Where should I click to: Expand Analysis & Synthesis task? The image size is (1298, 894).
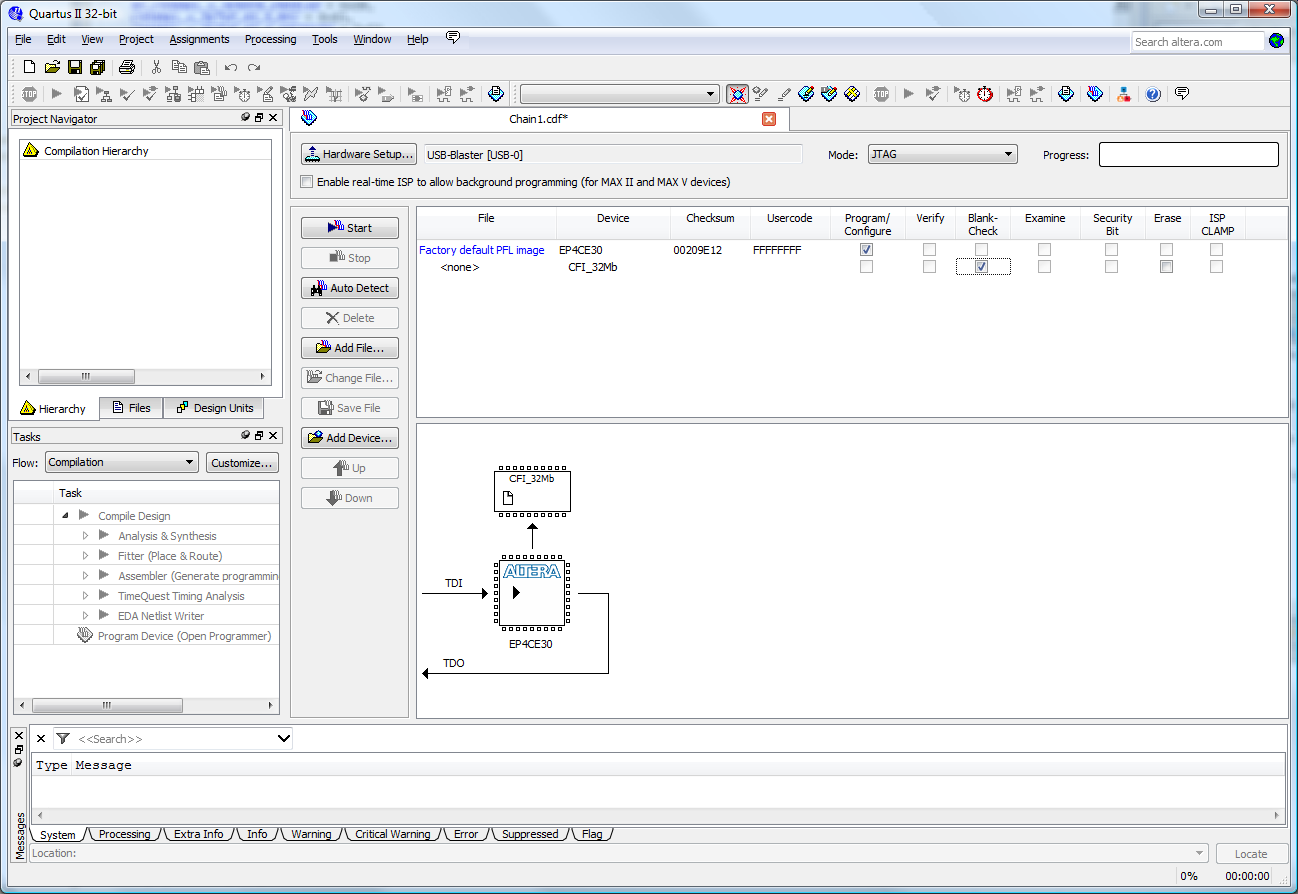click(x=86, y=536)
